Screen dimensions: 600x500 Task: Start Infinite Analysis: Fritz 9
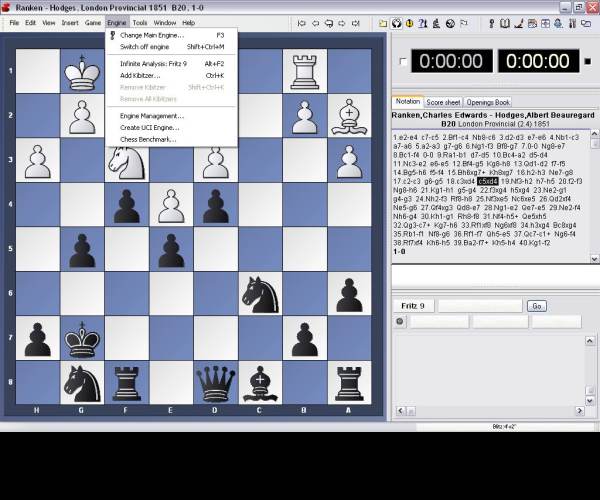click(x=171, y=64)
